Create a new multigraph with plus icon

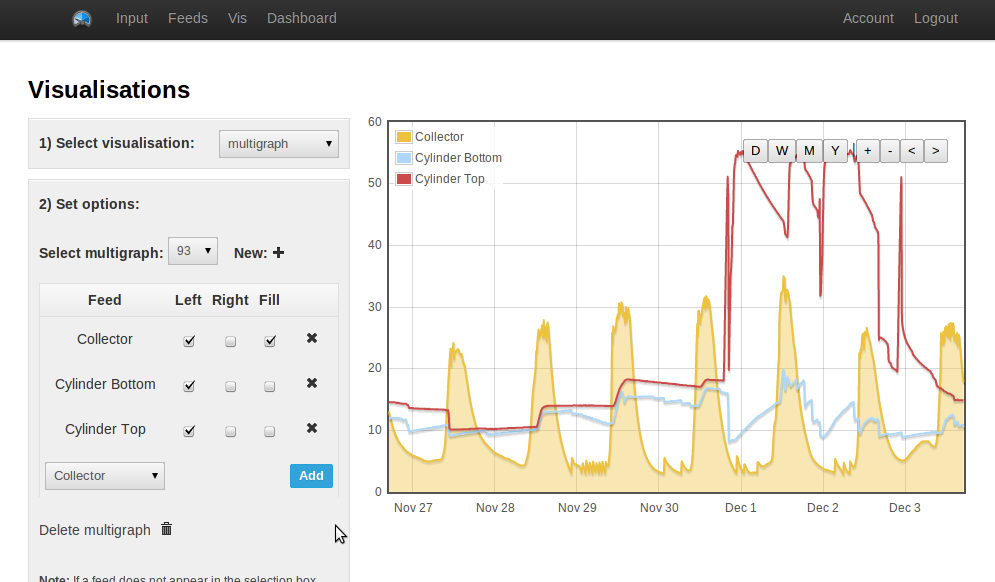pyautogui.click(x=278, y=253)
